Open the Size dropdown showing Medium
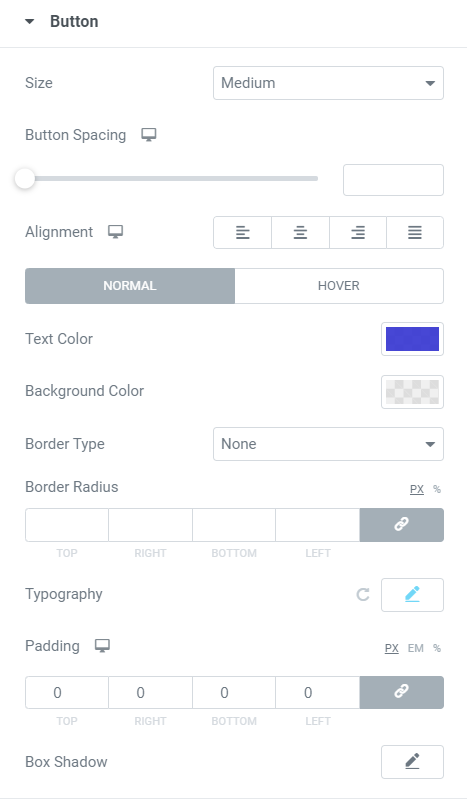 (x=328, y=83)
